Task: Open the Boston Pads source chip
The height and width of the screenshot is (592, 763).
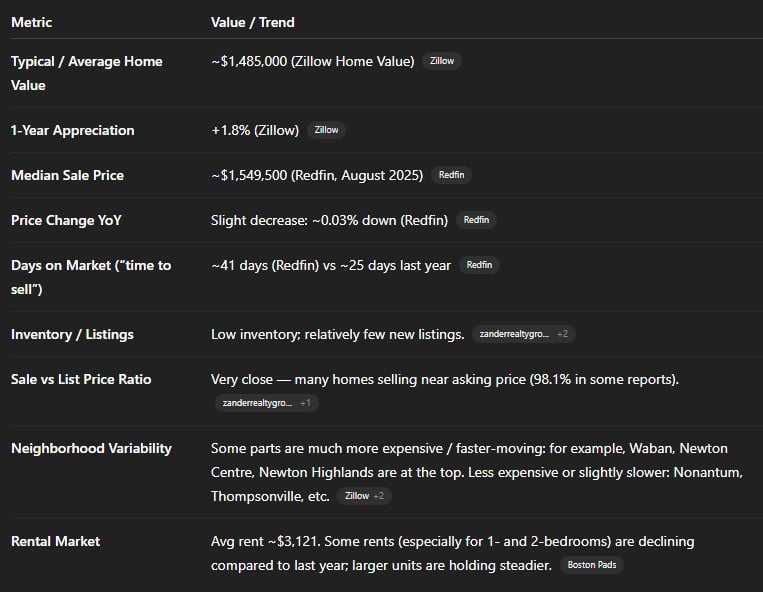Action: coord(591,565)
